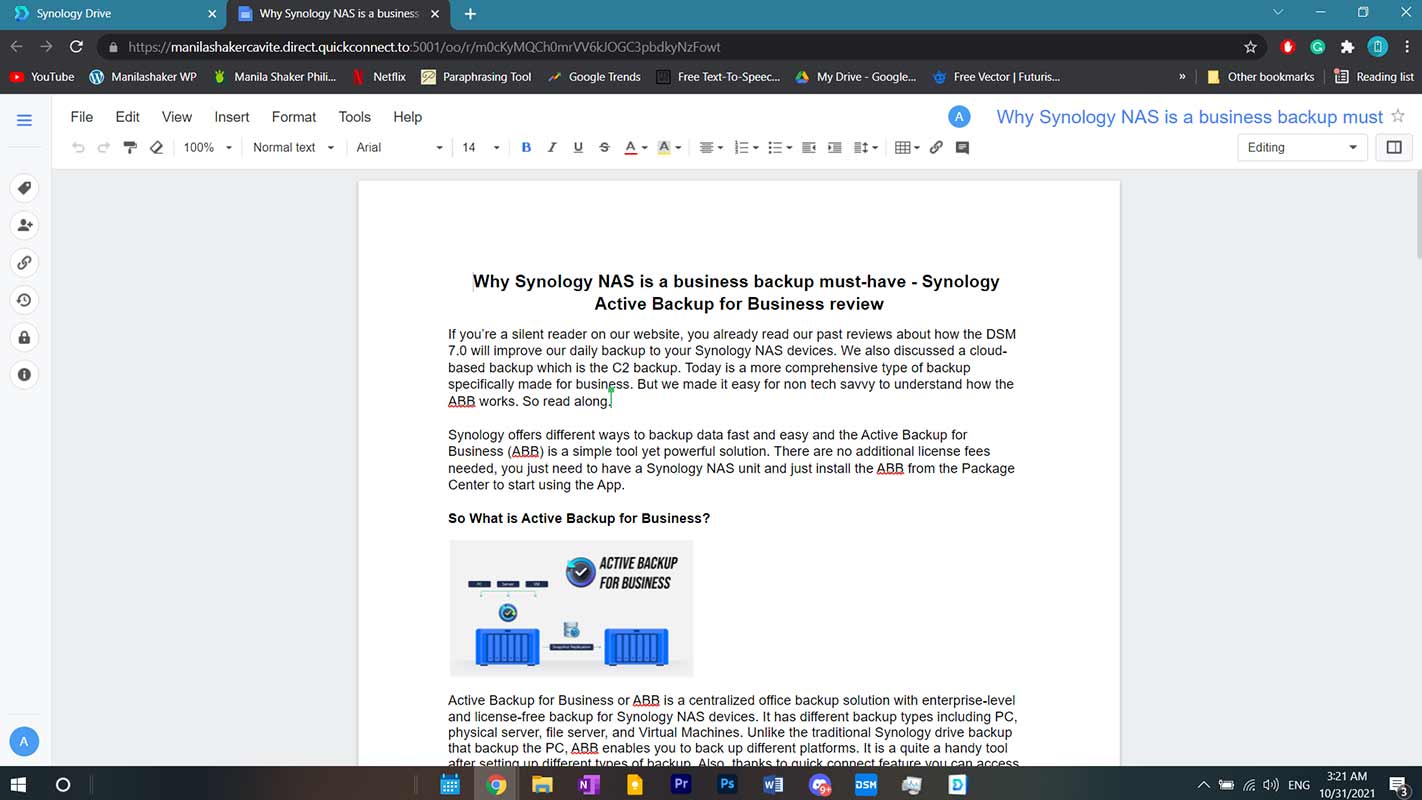Open Premiere Pro from the taskbar
1422x800 pixels.
point(681,785)
